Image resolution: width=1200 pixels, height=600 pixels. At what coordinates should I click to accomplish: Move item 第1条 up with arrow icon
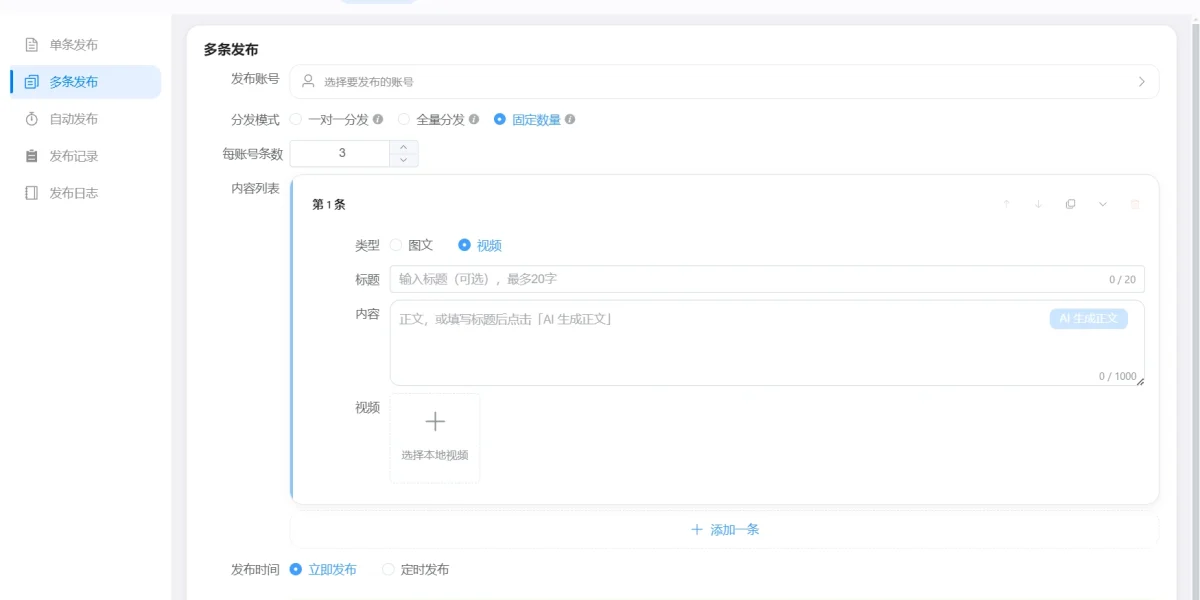click(x=1007, y=204)
